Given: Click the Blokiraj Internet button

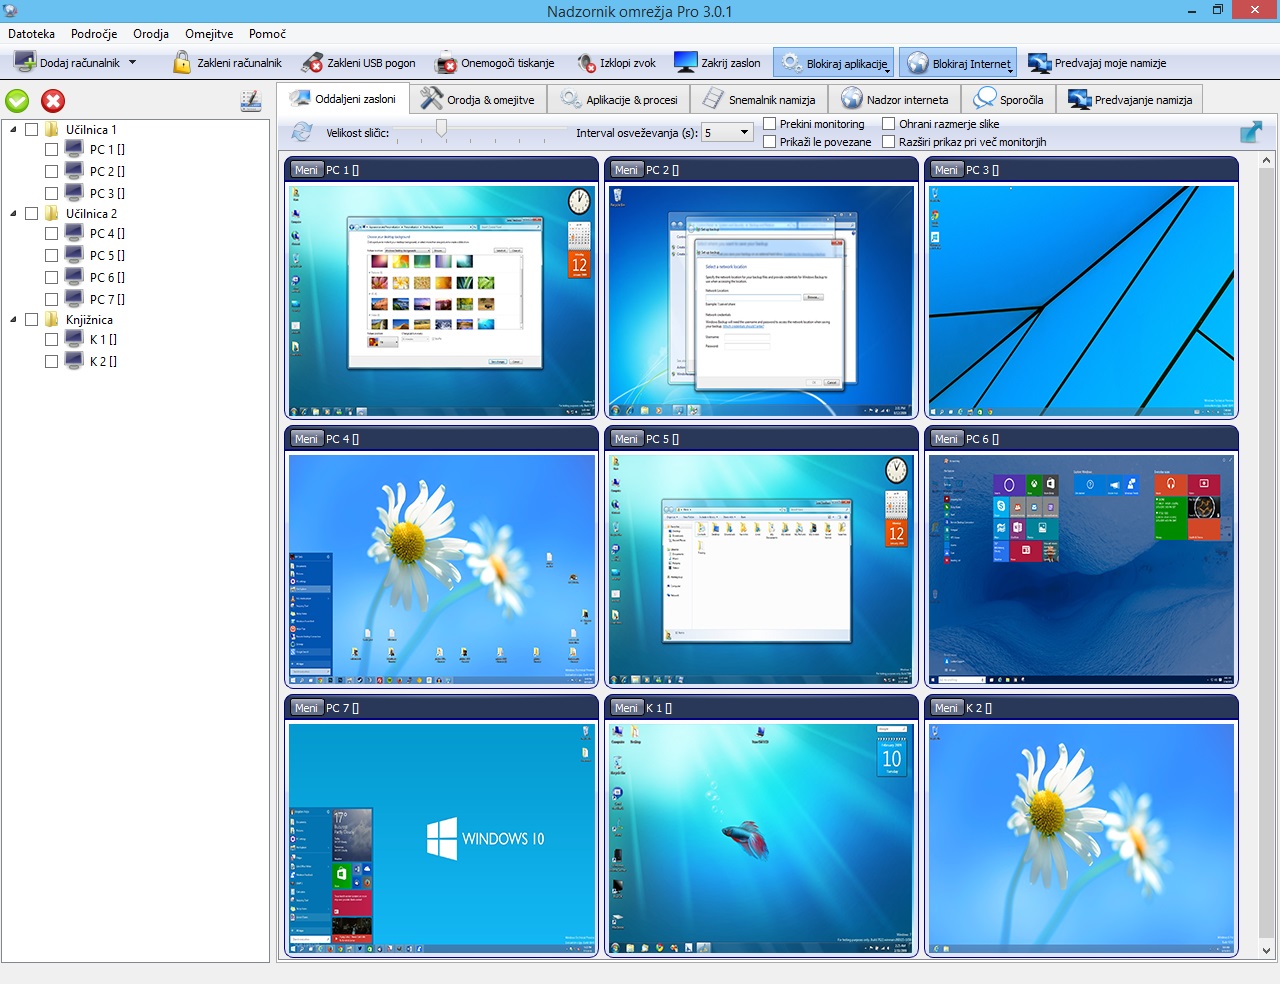Looking at the screenshot, I should click(958, 63).
